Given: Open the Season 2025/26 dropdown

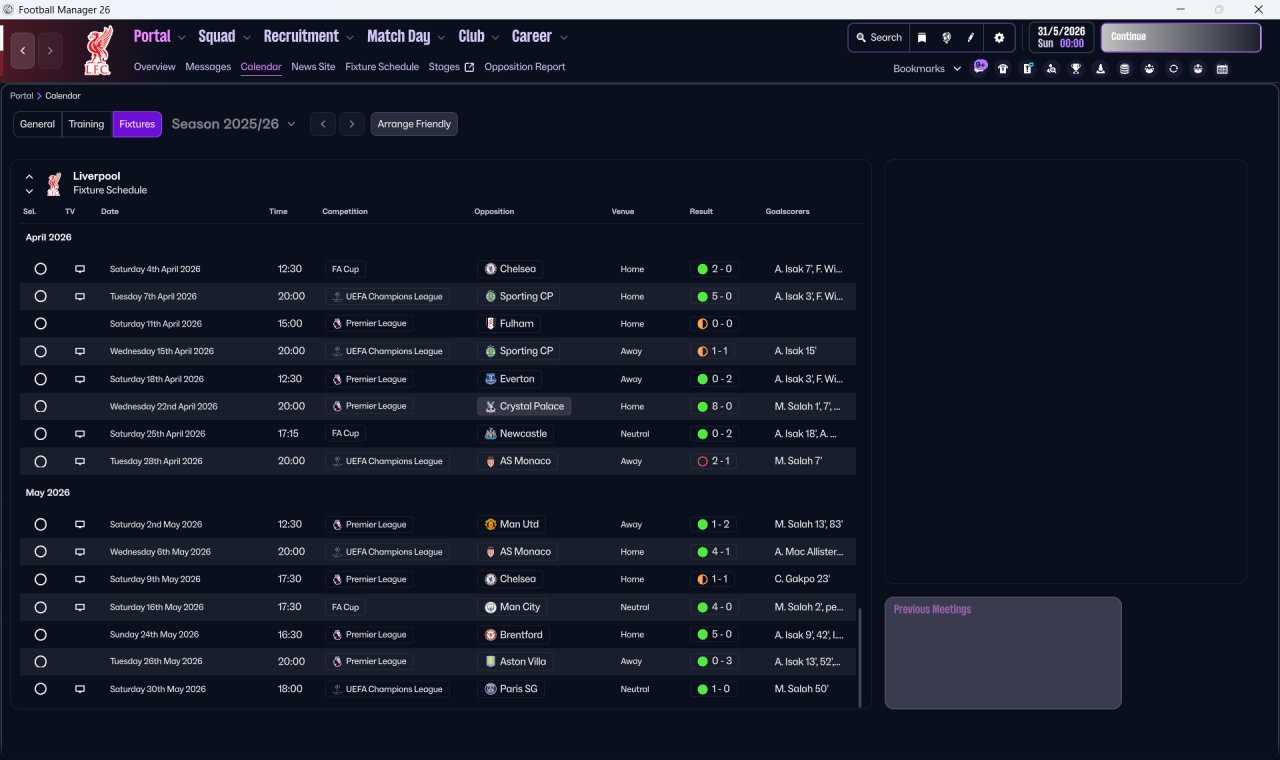Looking at the screenshot, I should (233, 124).
